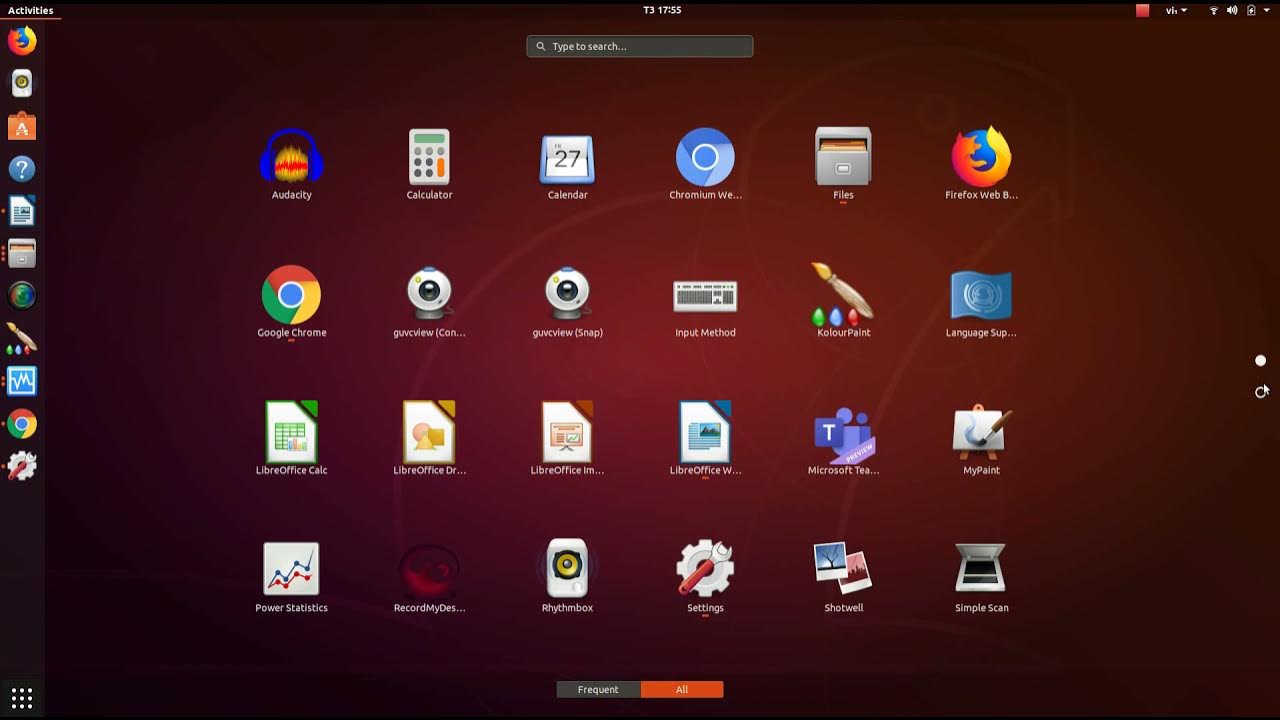
Task: Toggle the Show Applications grid button
Action: click(22, 697)
